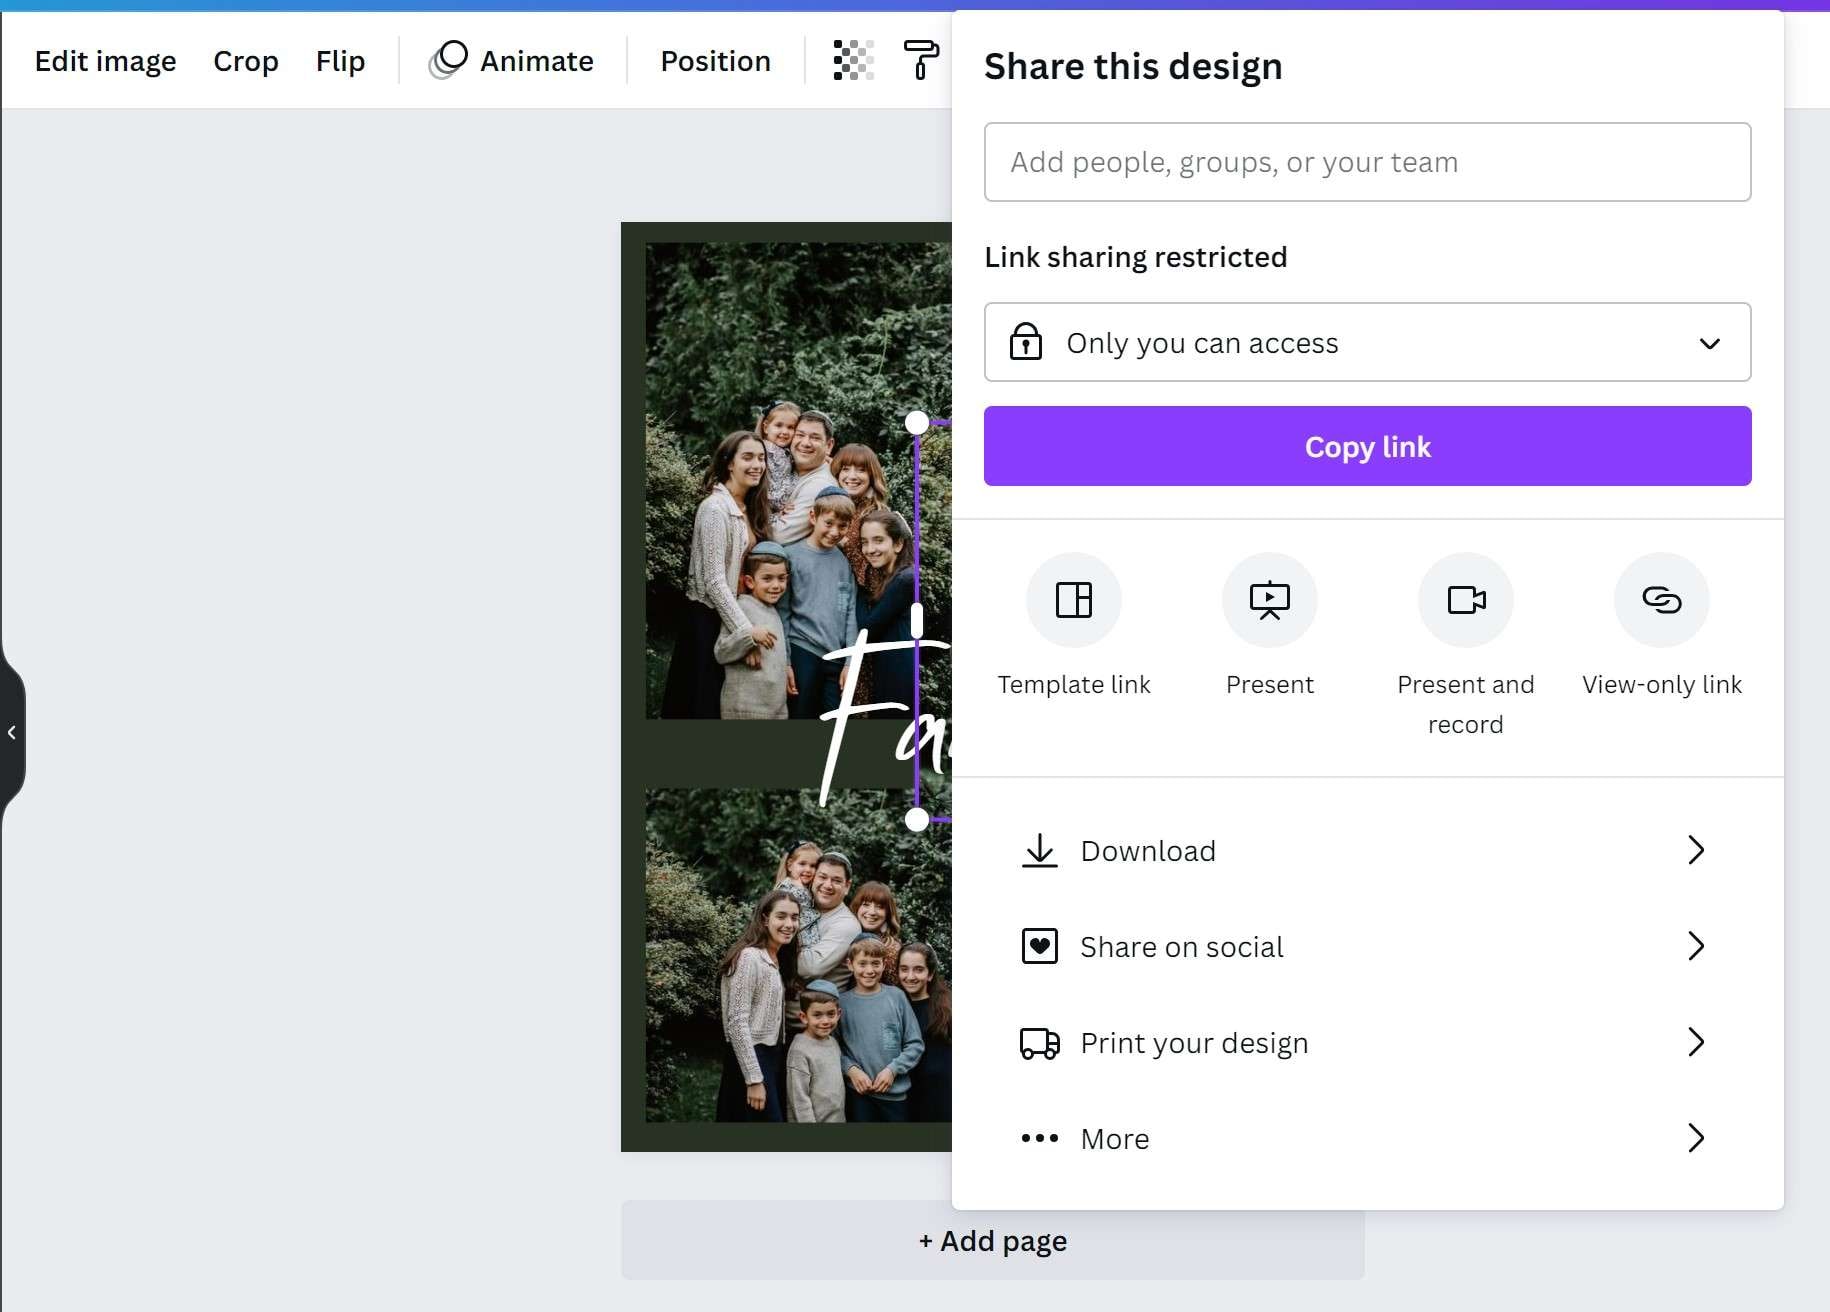Click the Add page button
Image resolution: width=1830 pixels, height=1312 pixels.
coord(992,1241)
